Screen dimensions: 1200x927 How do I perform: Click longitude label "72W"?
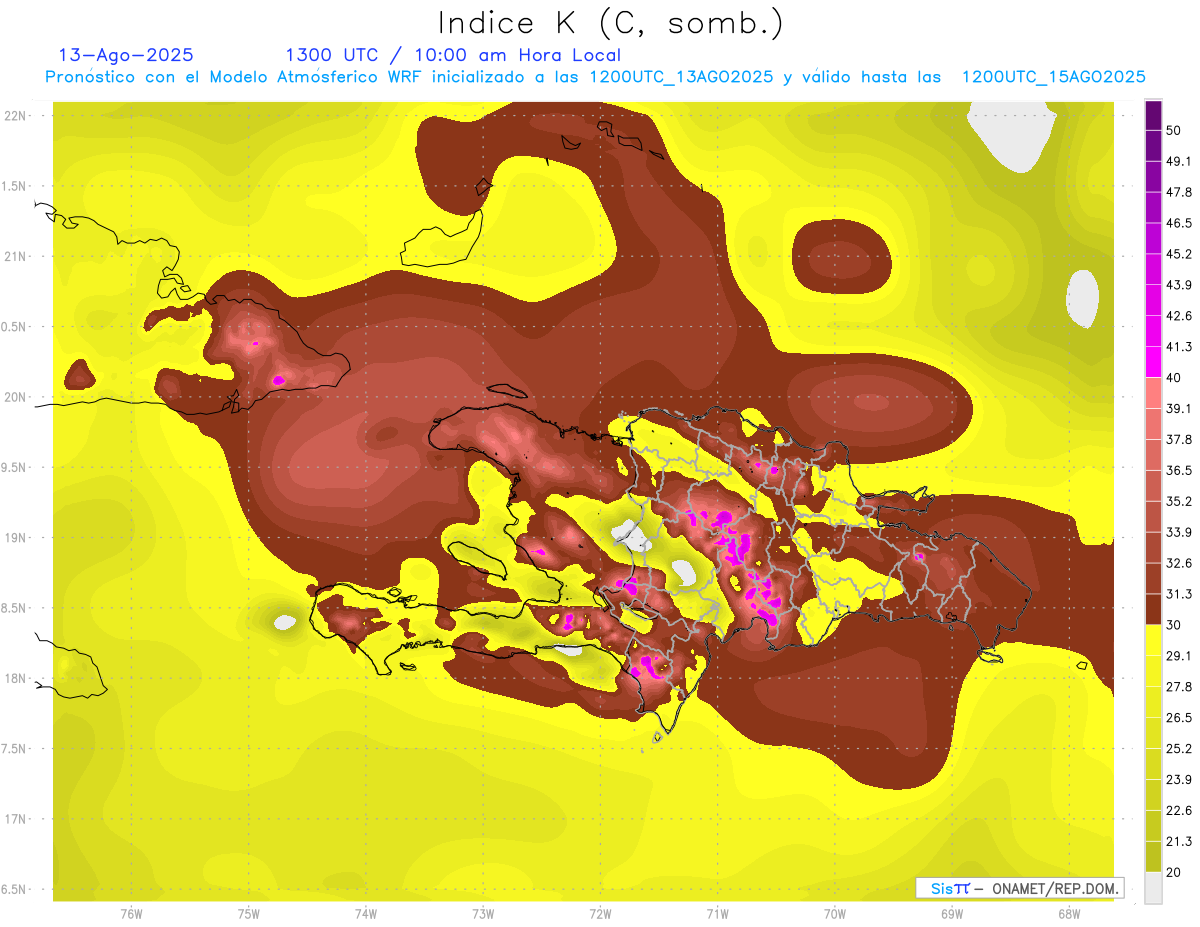(600, 913)
